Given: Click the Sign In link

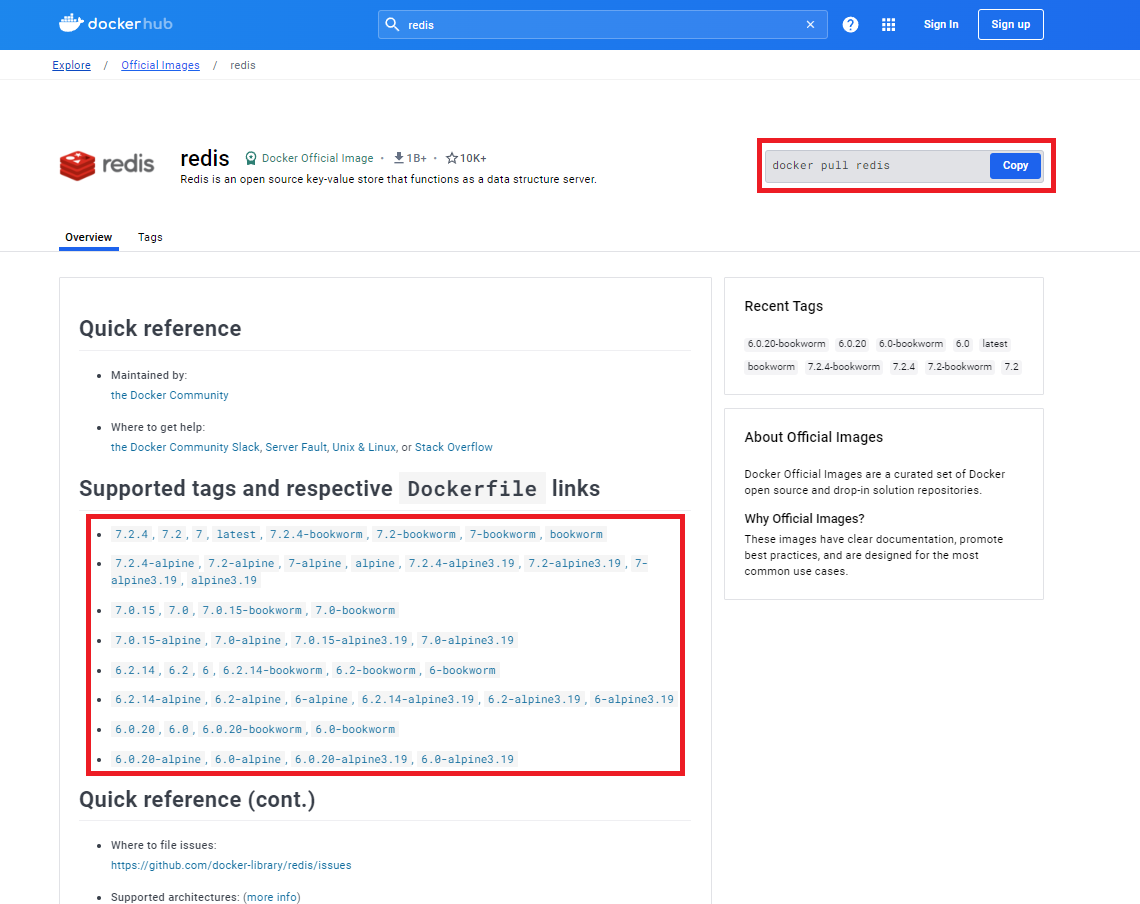Looking at the screenshot, I should pyautogui.click(x=941, y=24).
